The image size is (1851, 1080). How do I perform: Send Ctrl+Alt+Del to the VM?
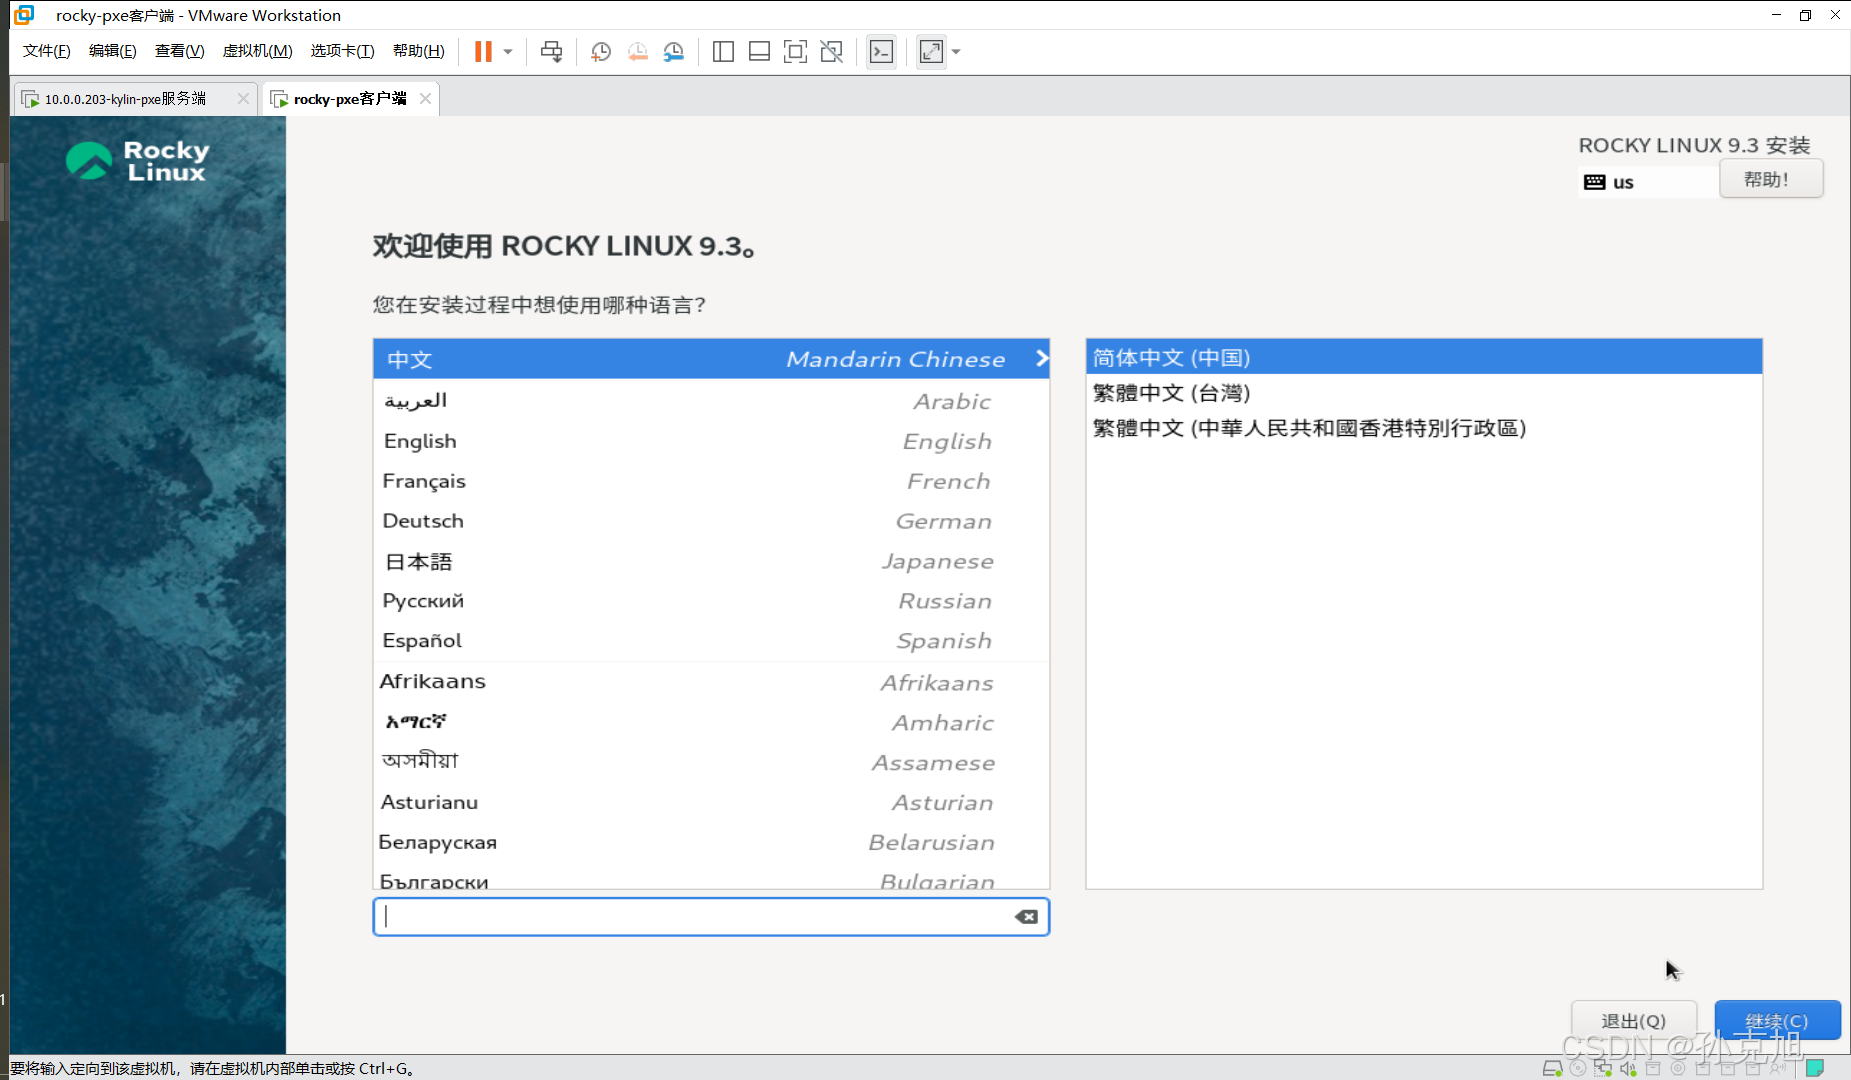tap(551, 52)
